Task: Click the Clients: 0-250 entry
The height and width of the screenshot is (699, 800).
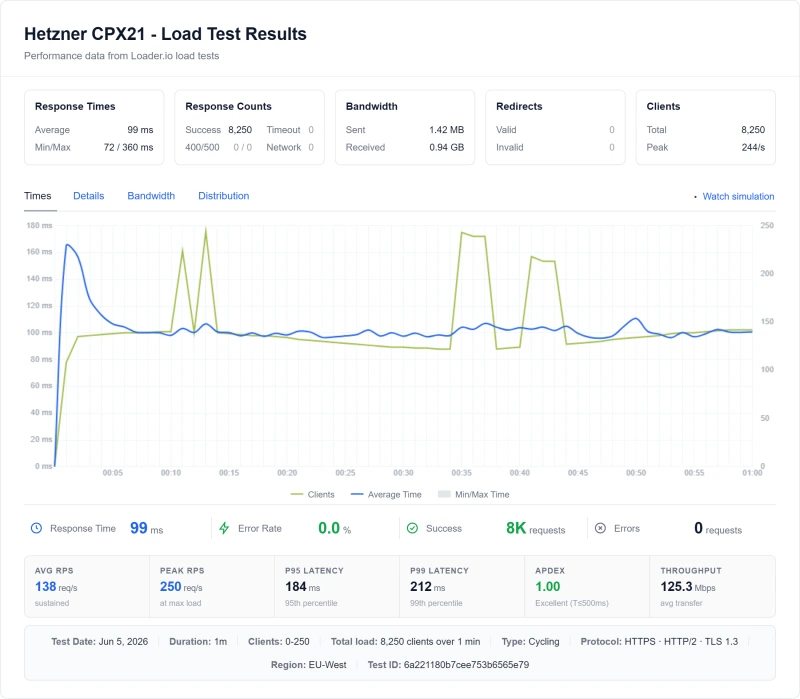Action: 279,641
